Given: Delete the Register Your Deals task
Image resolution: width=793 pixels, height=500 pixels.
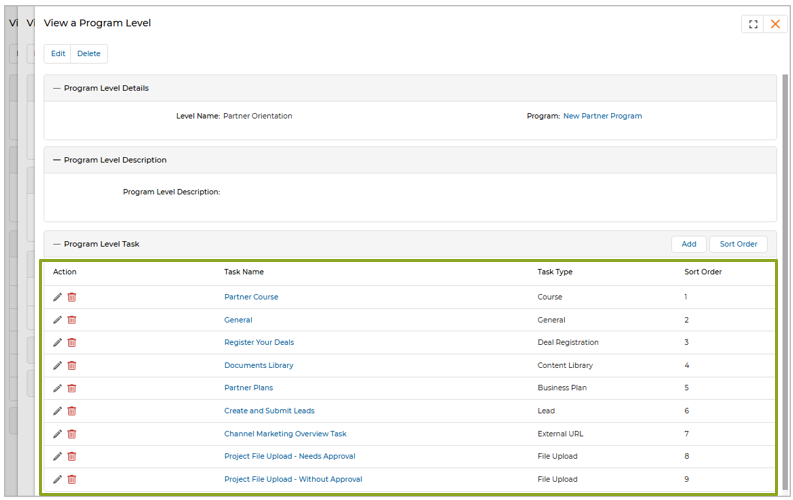Looking at the screenshot, I should [72, 343].
